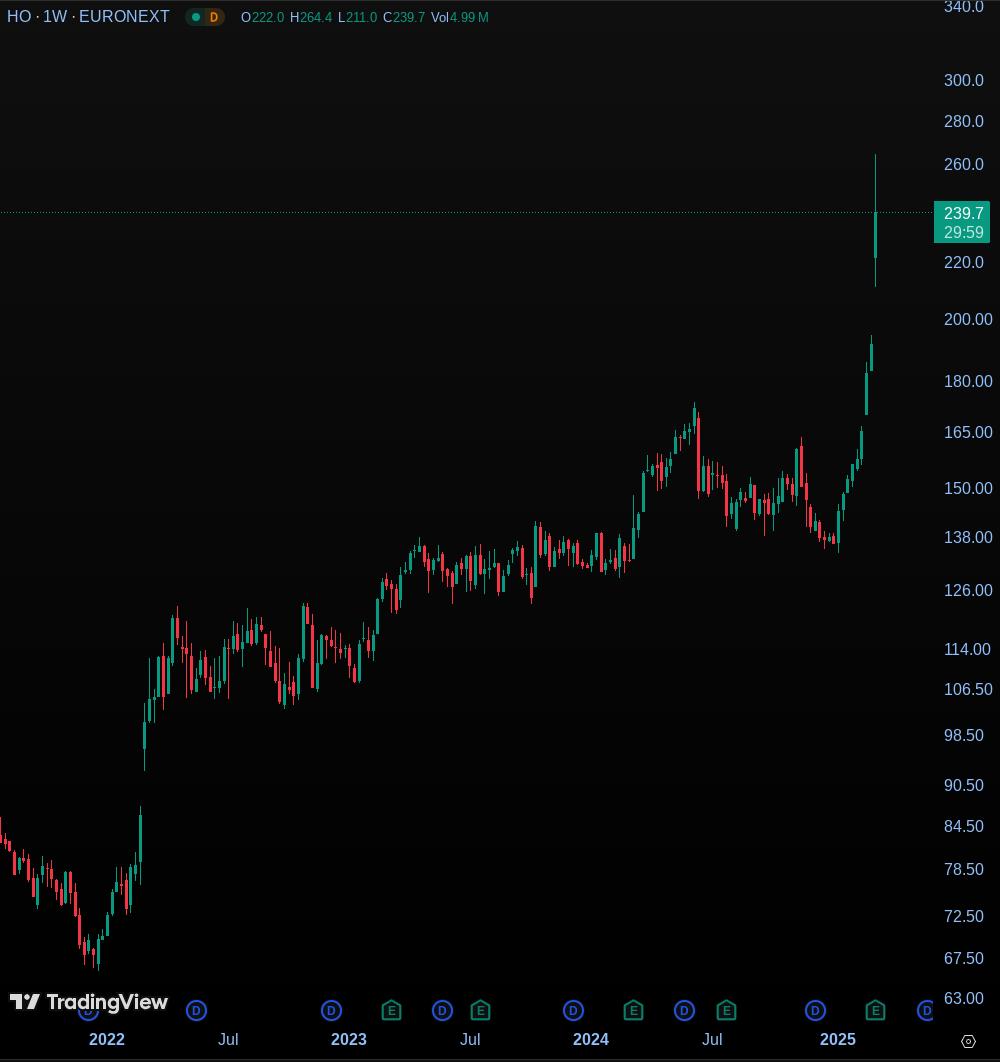This screenshot has height=1062, width=1000.
Task: Click earnings E marker just after 2025 label
Action: [x=875, y=1011]
